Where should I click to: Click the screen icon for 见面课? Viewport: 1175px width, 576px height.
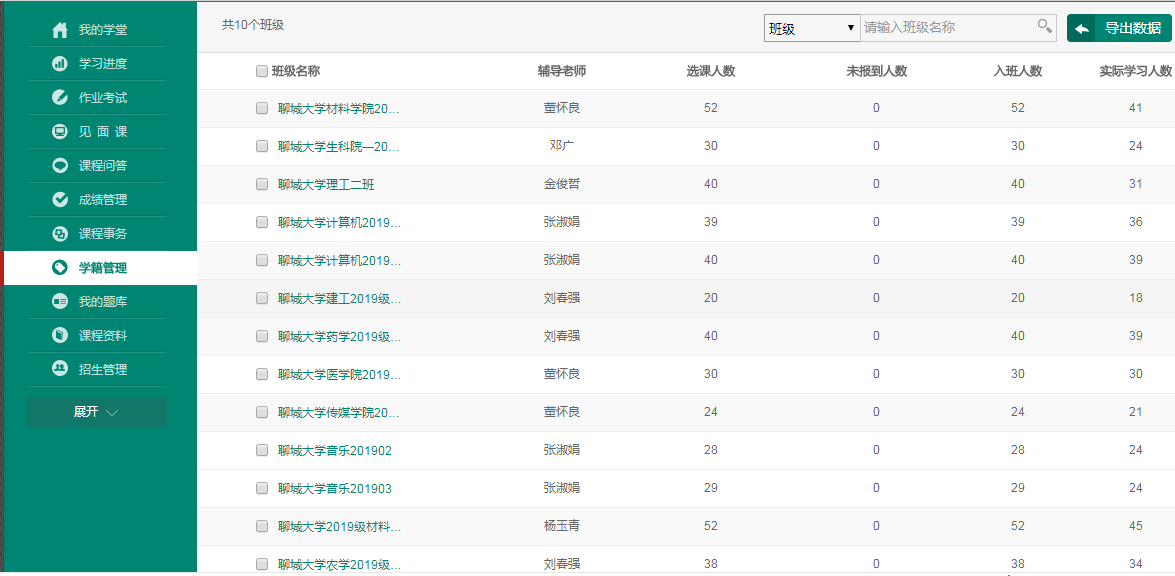point(60,132)
